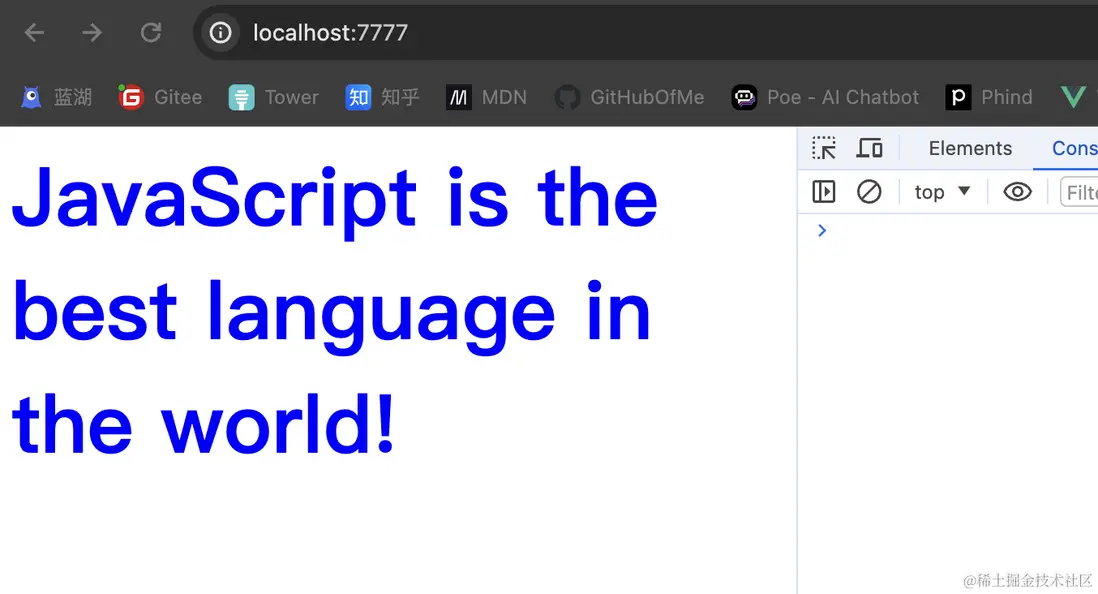
Task: Open the GitHubOfMe bookmark icon
Action: point(568,97)
